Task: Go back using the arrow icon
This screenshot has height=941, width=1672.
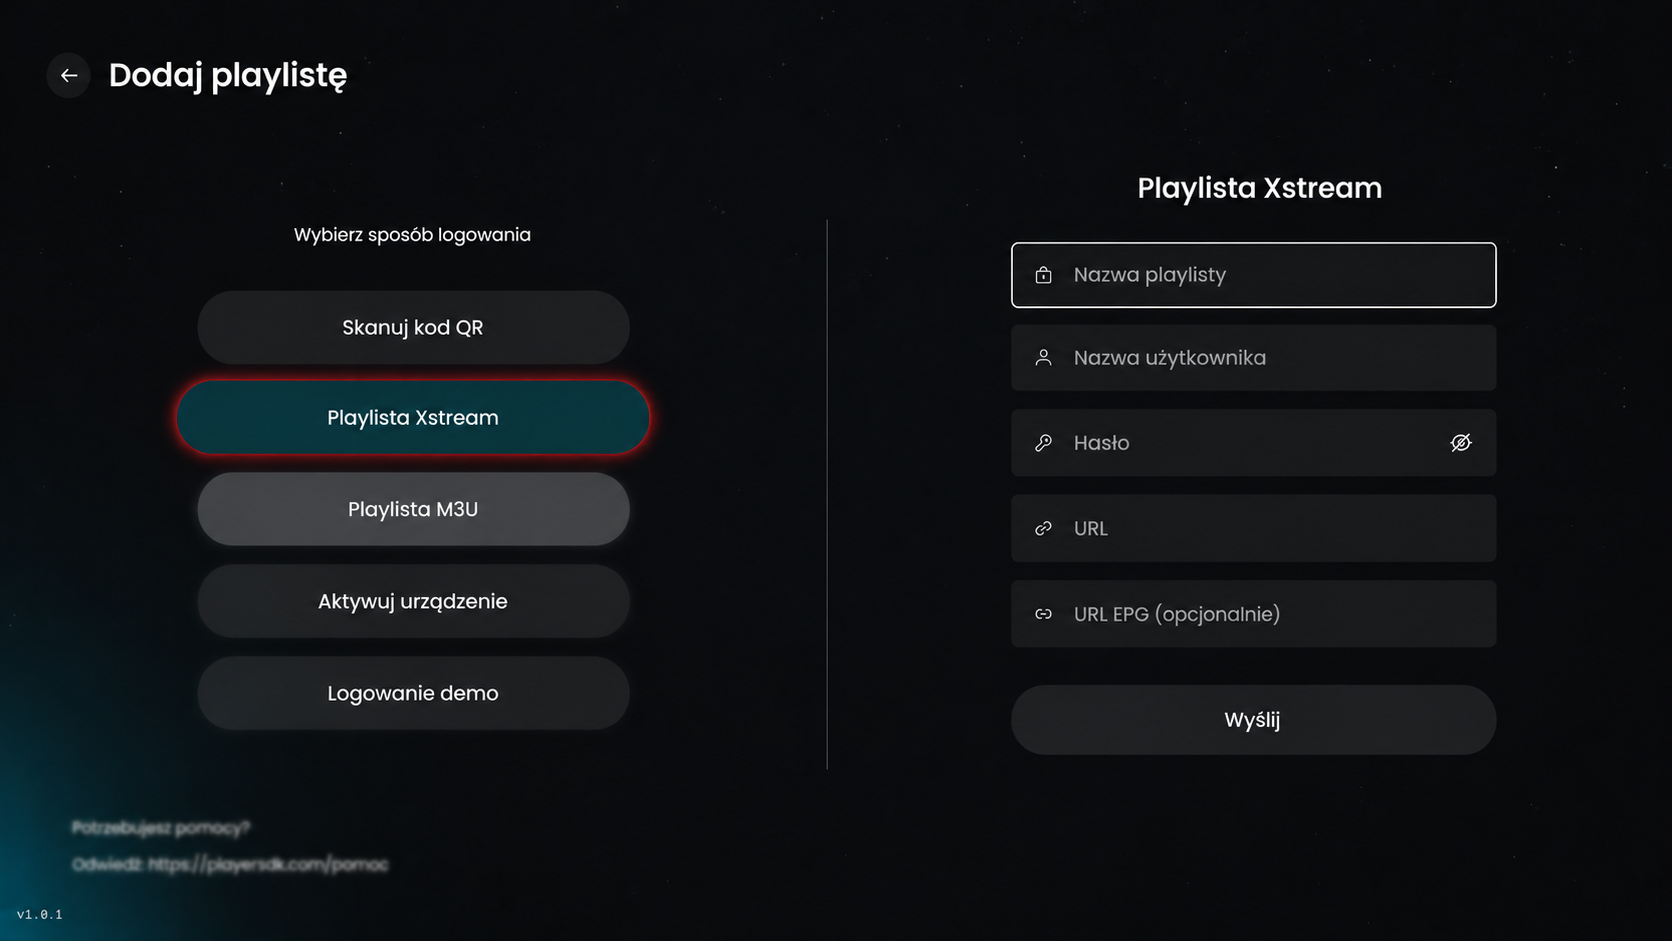Action: [68, 75]
